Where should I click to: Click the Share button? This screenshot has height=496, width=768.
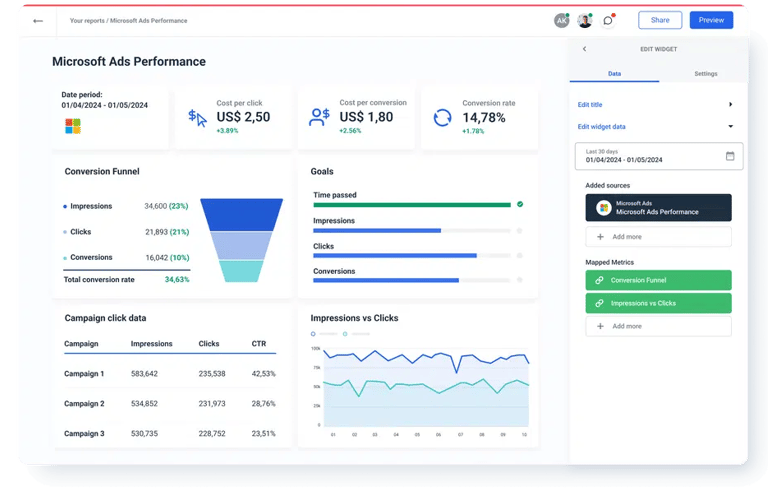[660, 20]
